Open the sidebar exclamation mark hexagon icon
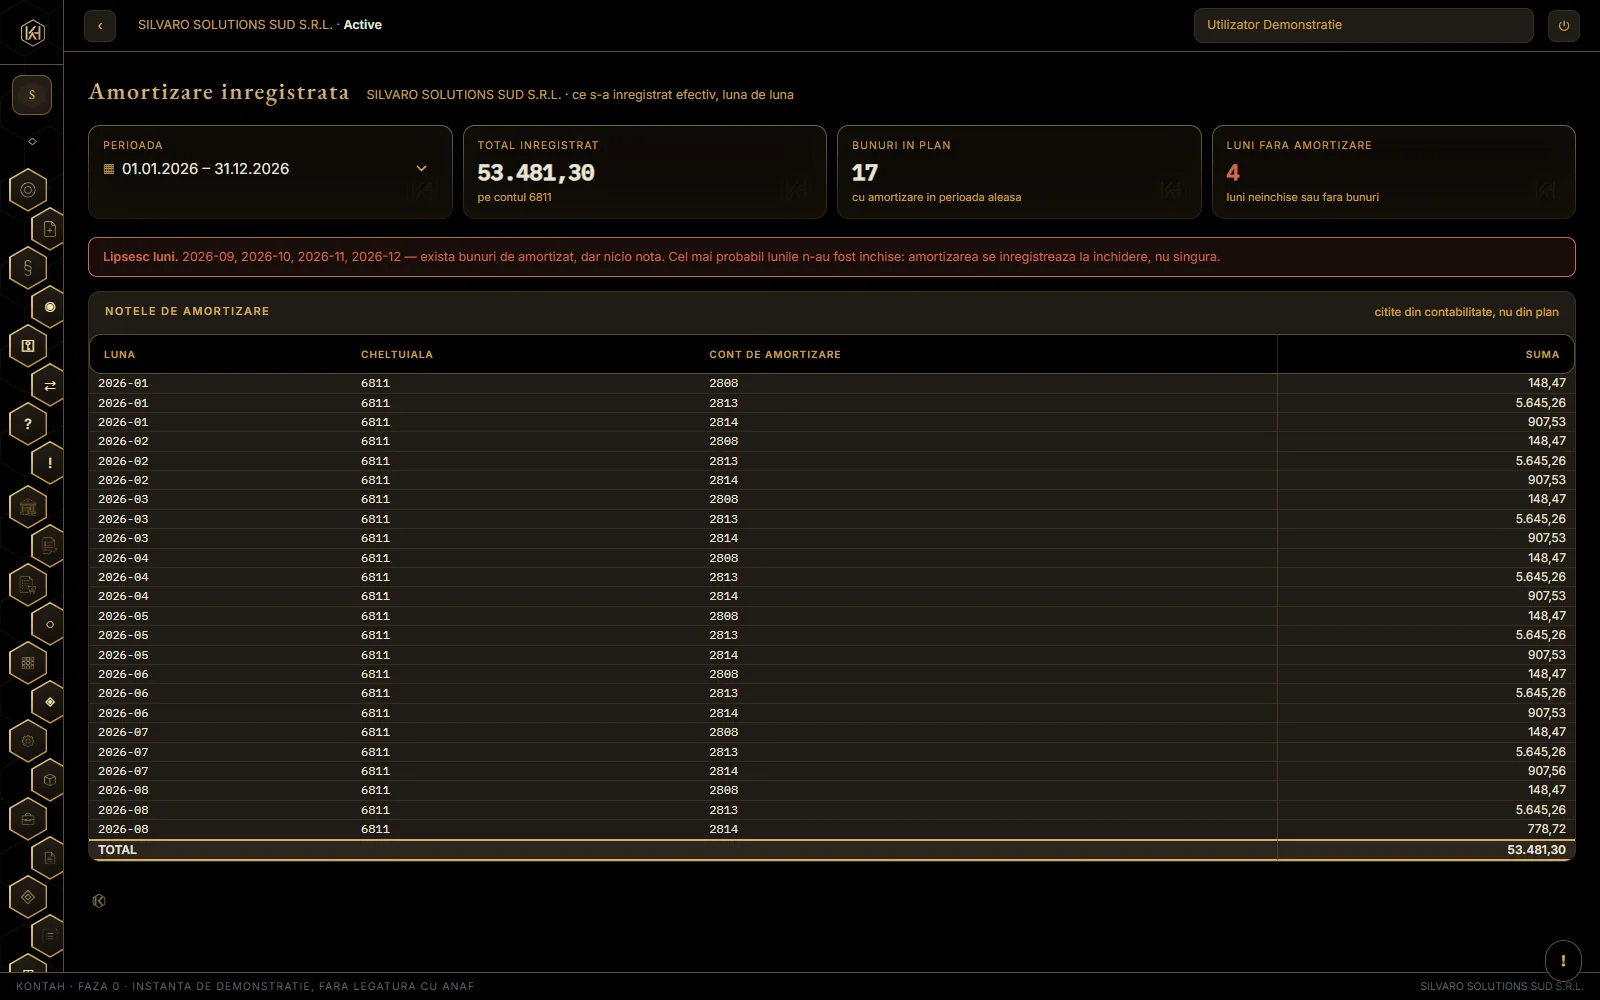The width and height of the screenshot is (1600, 1000). coord(49,463)
